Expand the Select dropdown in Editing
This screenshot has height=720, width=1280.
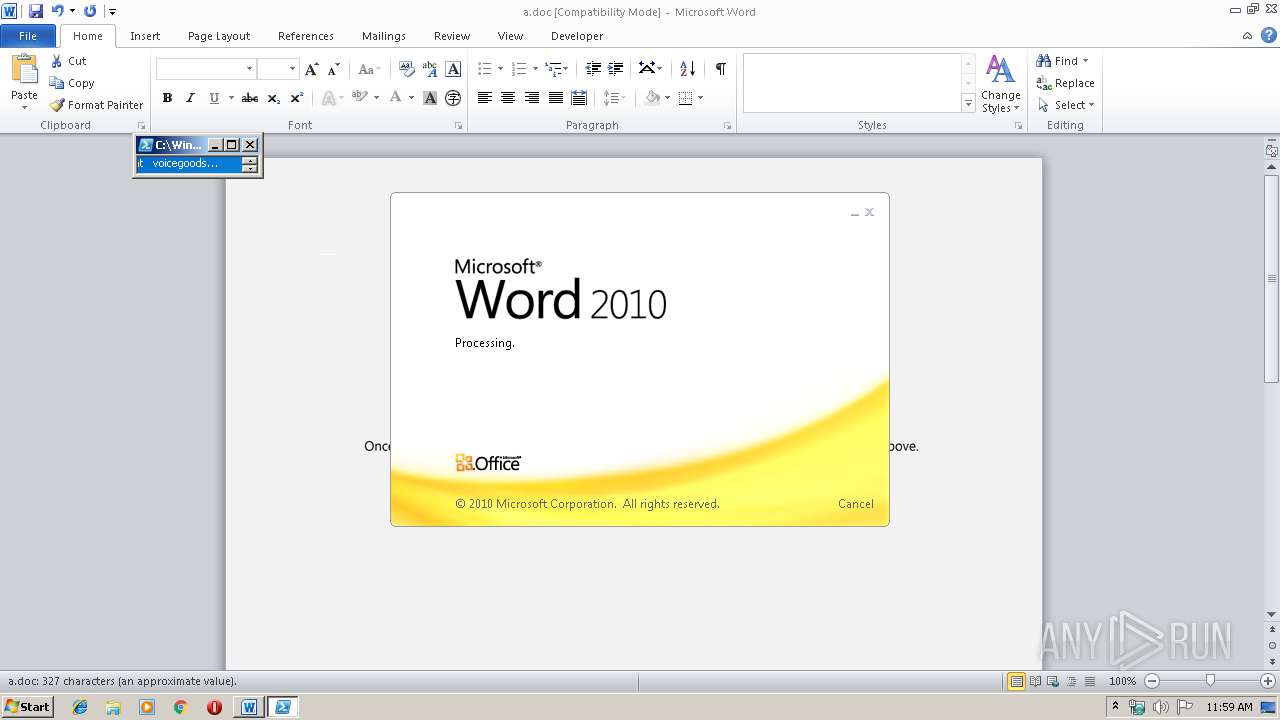(x=1091, y=105)
